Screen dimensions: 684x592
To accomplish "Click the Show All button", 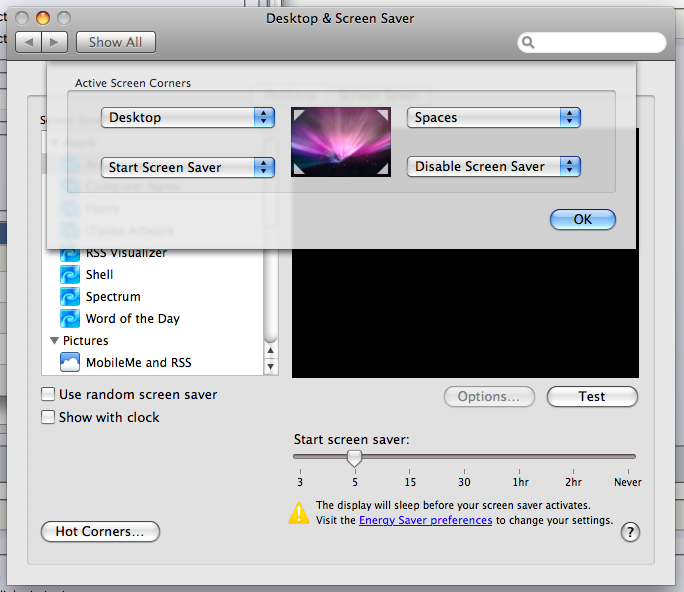I will coord(116,42).
